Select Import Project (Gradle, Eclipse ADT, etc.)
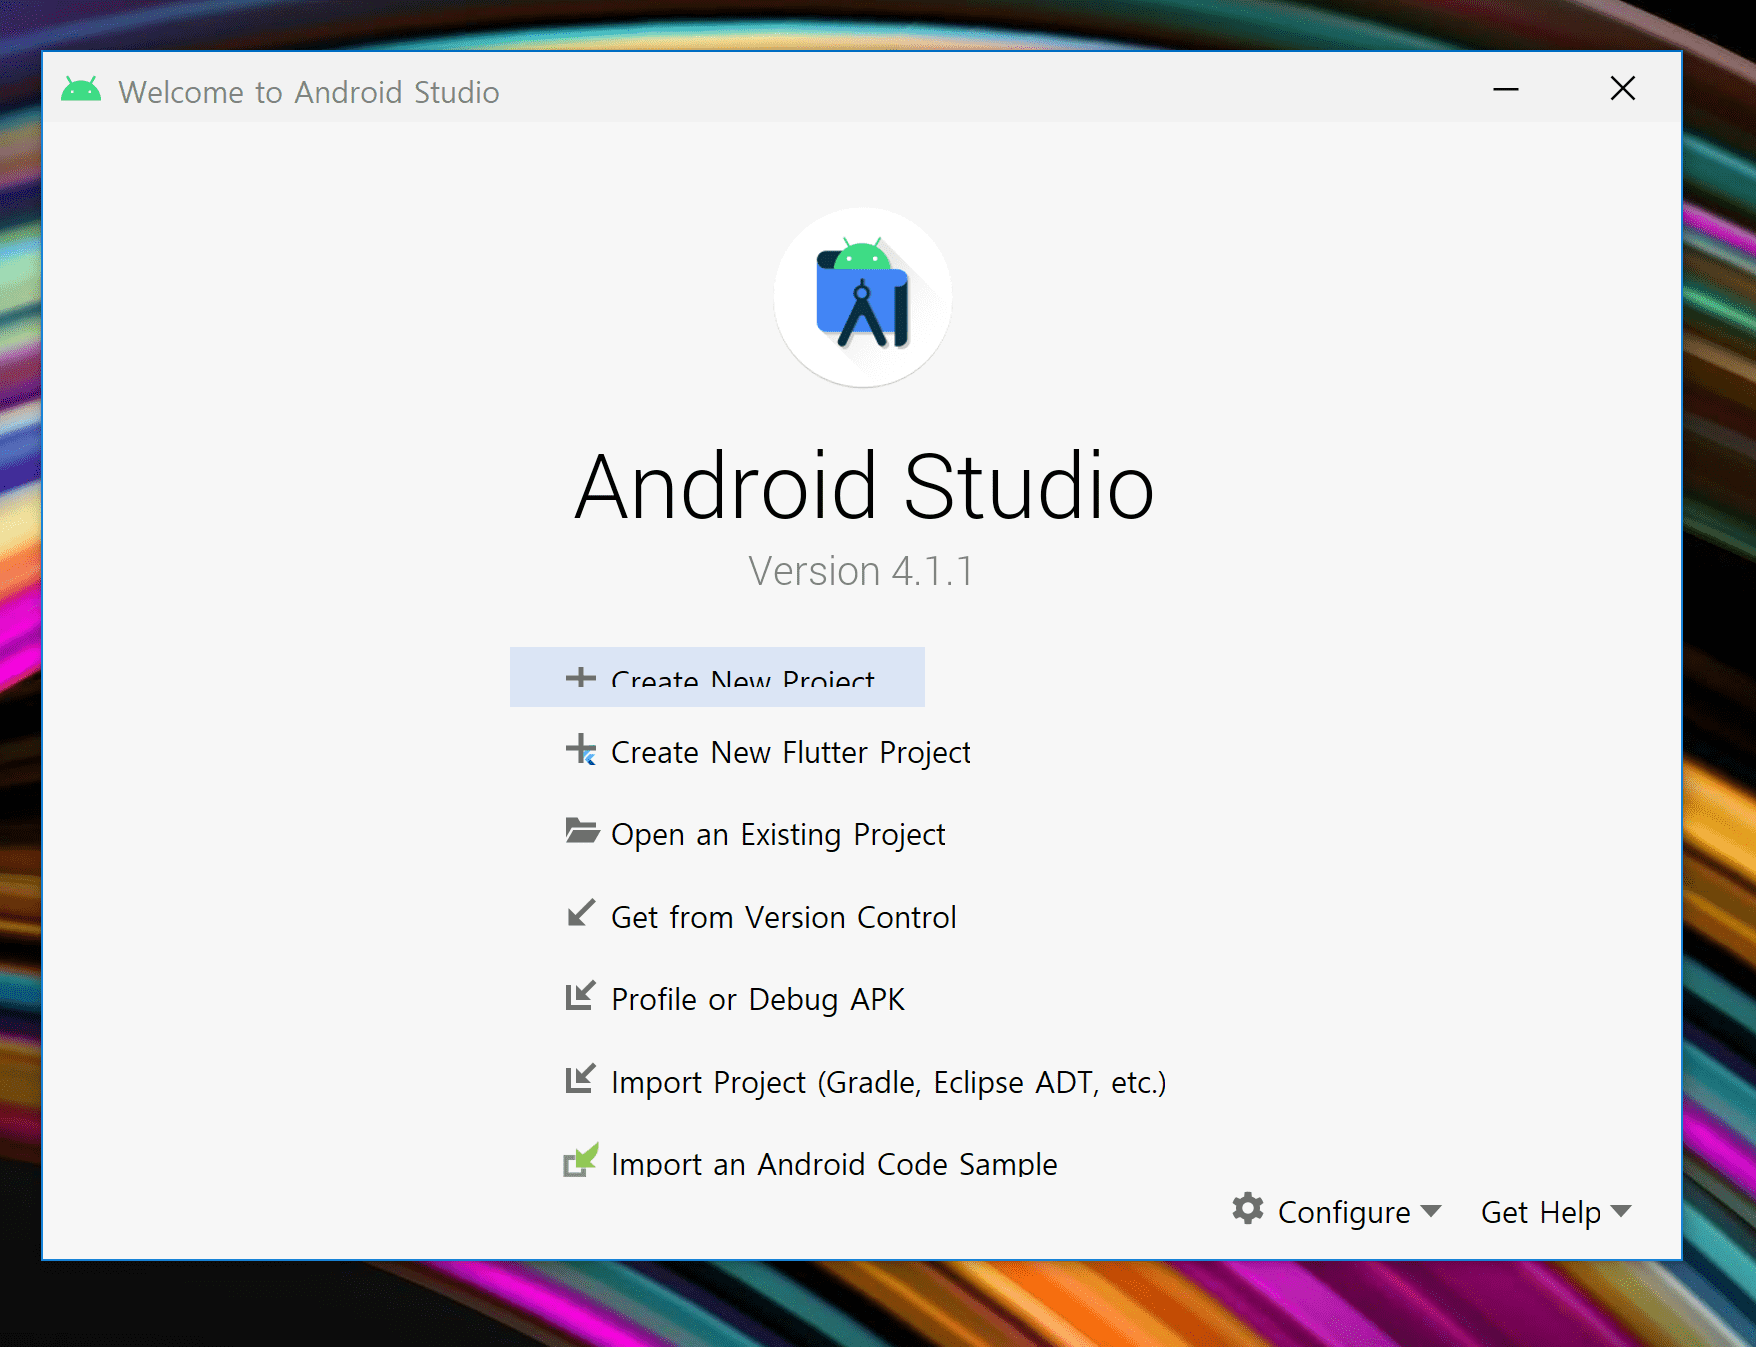The height and width of the screenshot is (1347, 1756). pyautogui.click(x=866, y=1082)
